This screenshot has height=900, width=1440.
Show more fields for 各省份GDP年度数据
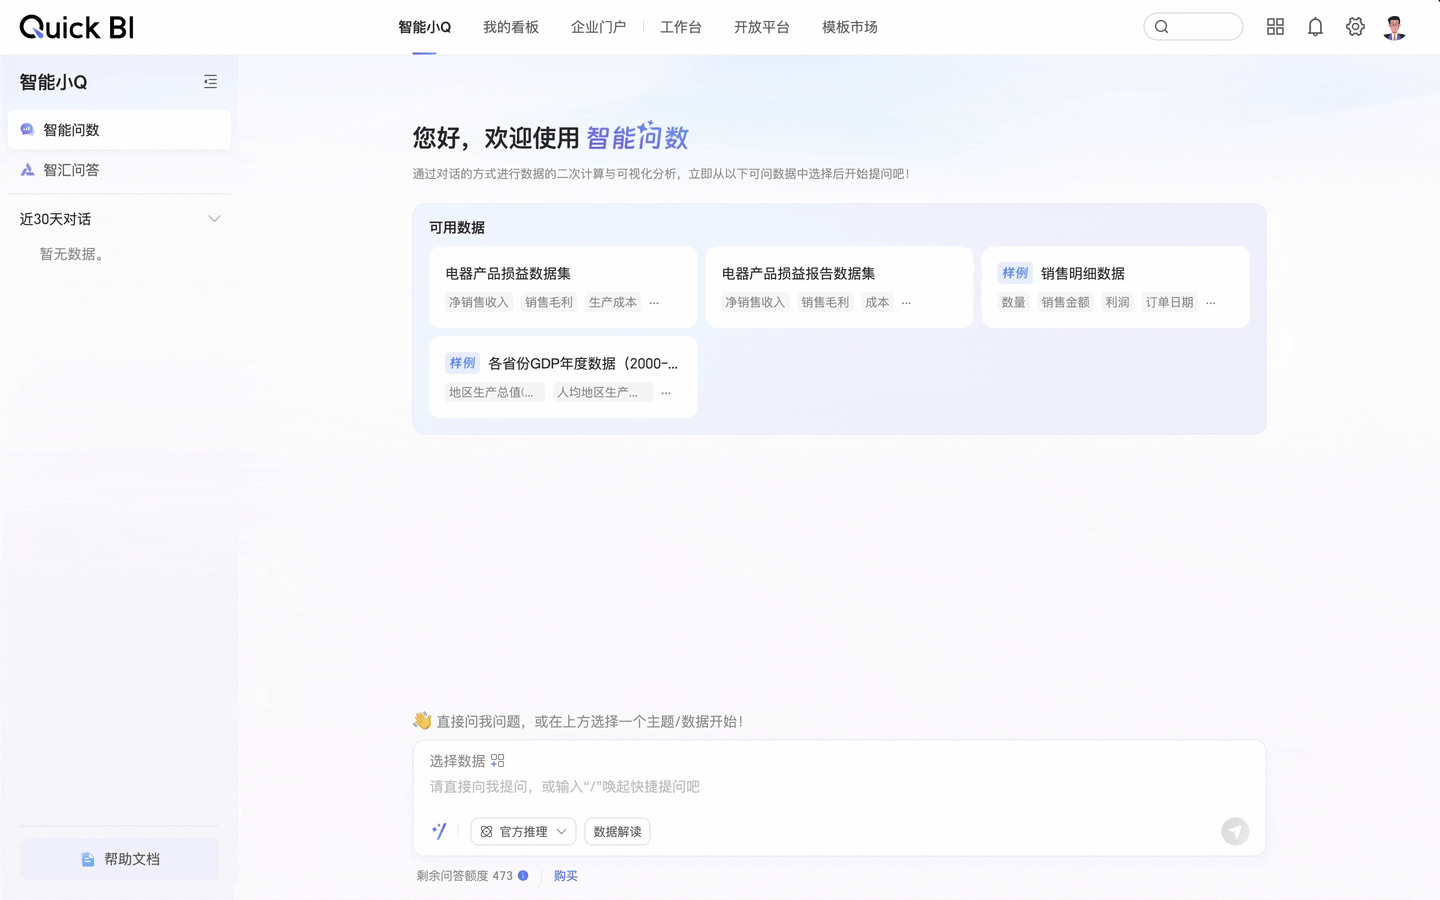666,392
